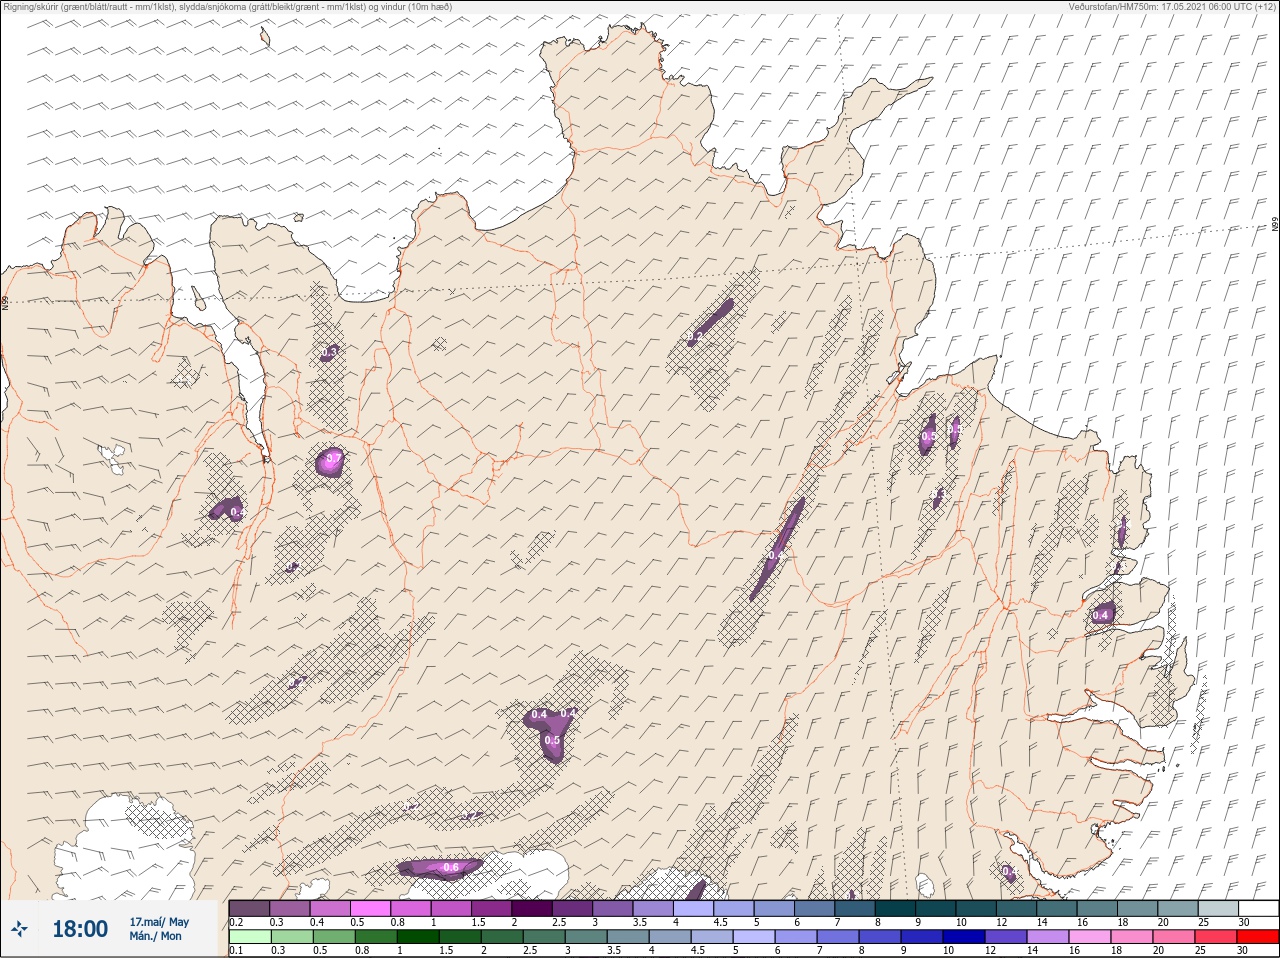
Task: Click the '0.2' number under the upper legend row
Action: point(236,922)
